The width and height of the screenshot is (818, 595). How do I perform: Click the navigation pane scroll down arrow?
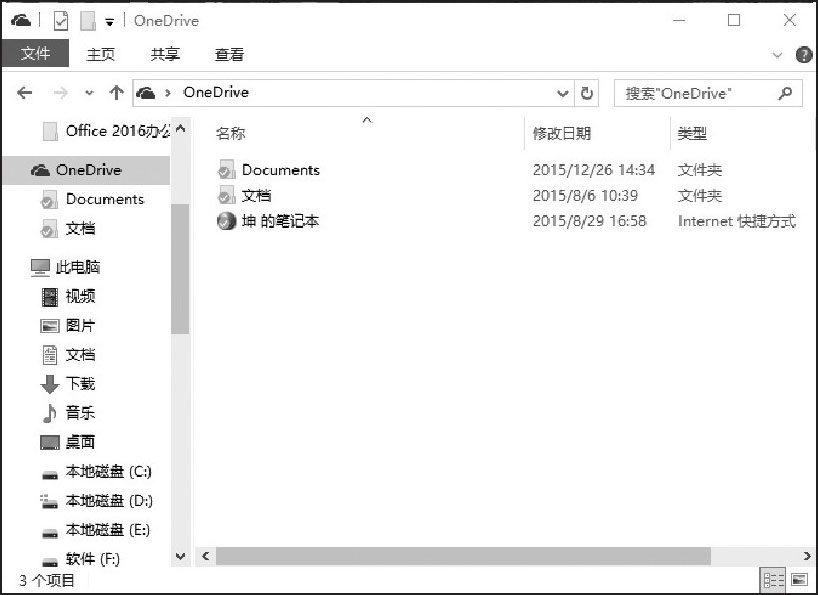pyautogui.click(x=181, y=556)
